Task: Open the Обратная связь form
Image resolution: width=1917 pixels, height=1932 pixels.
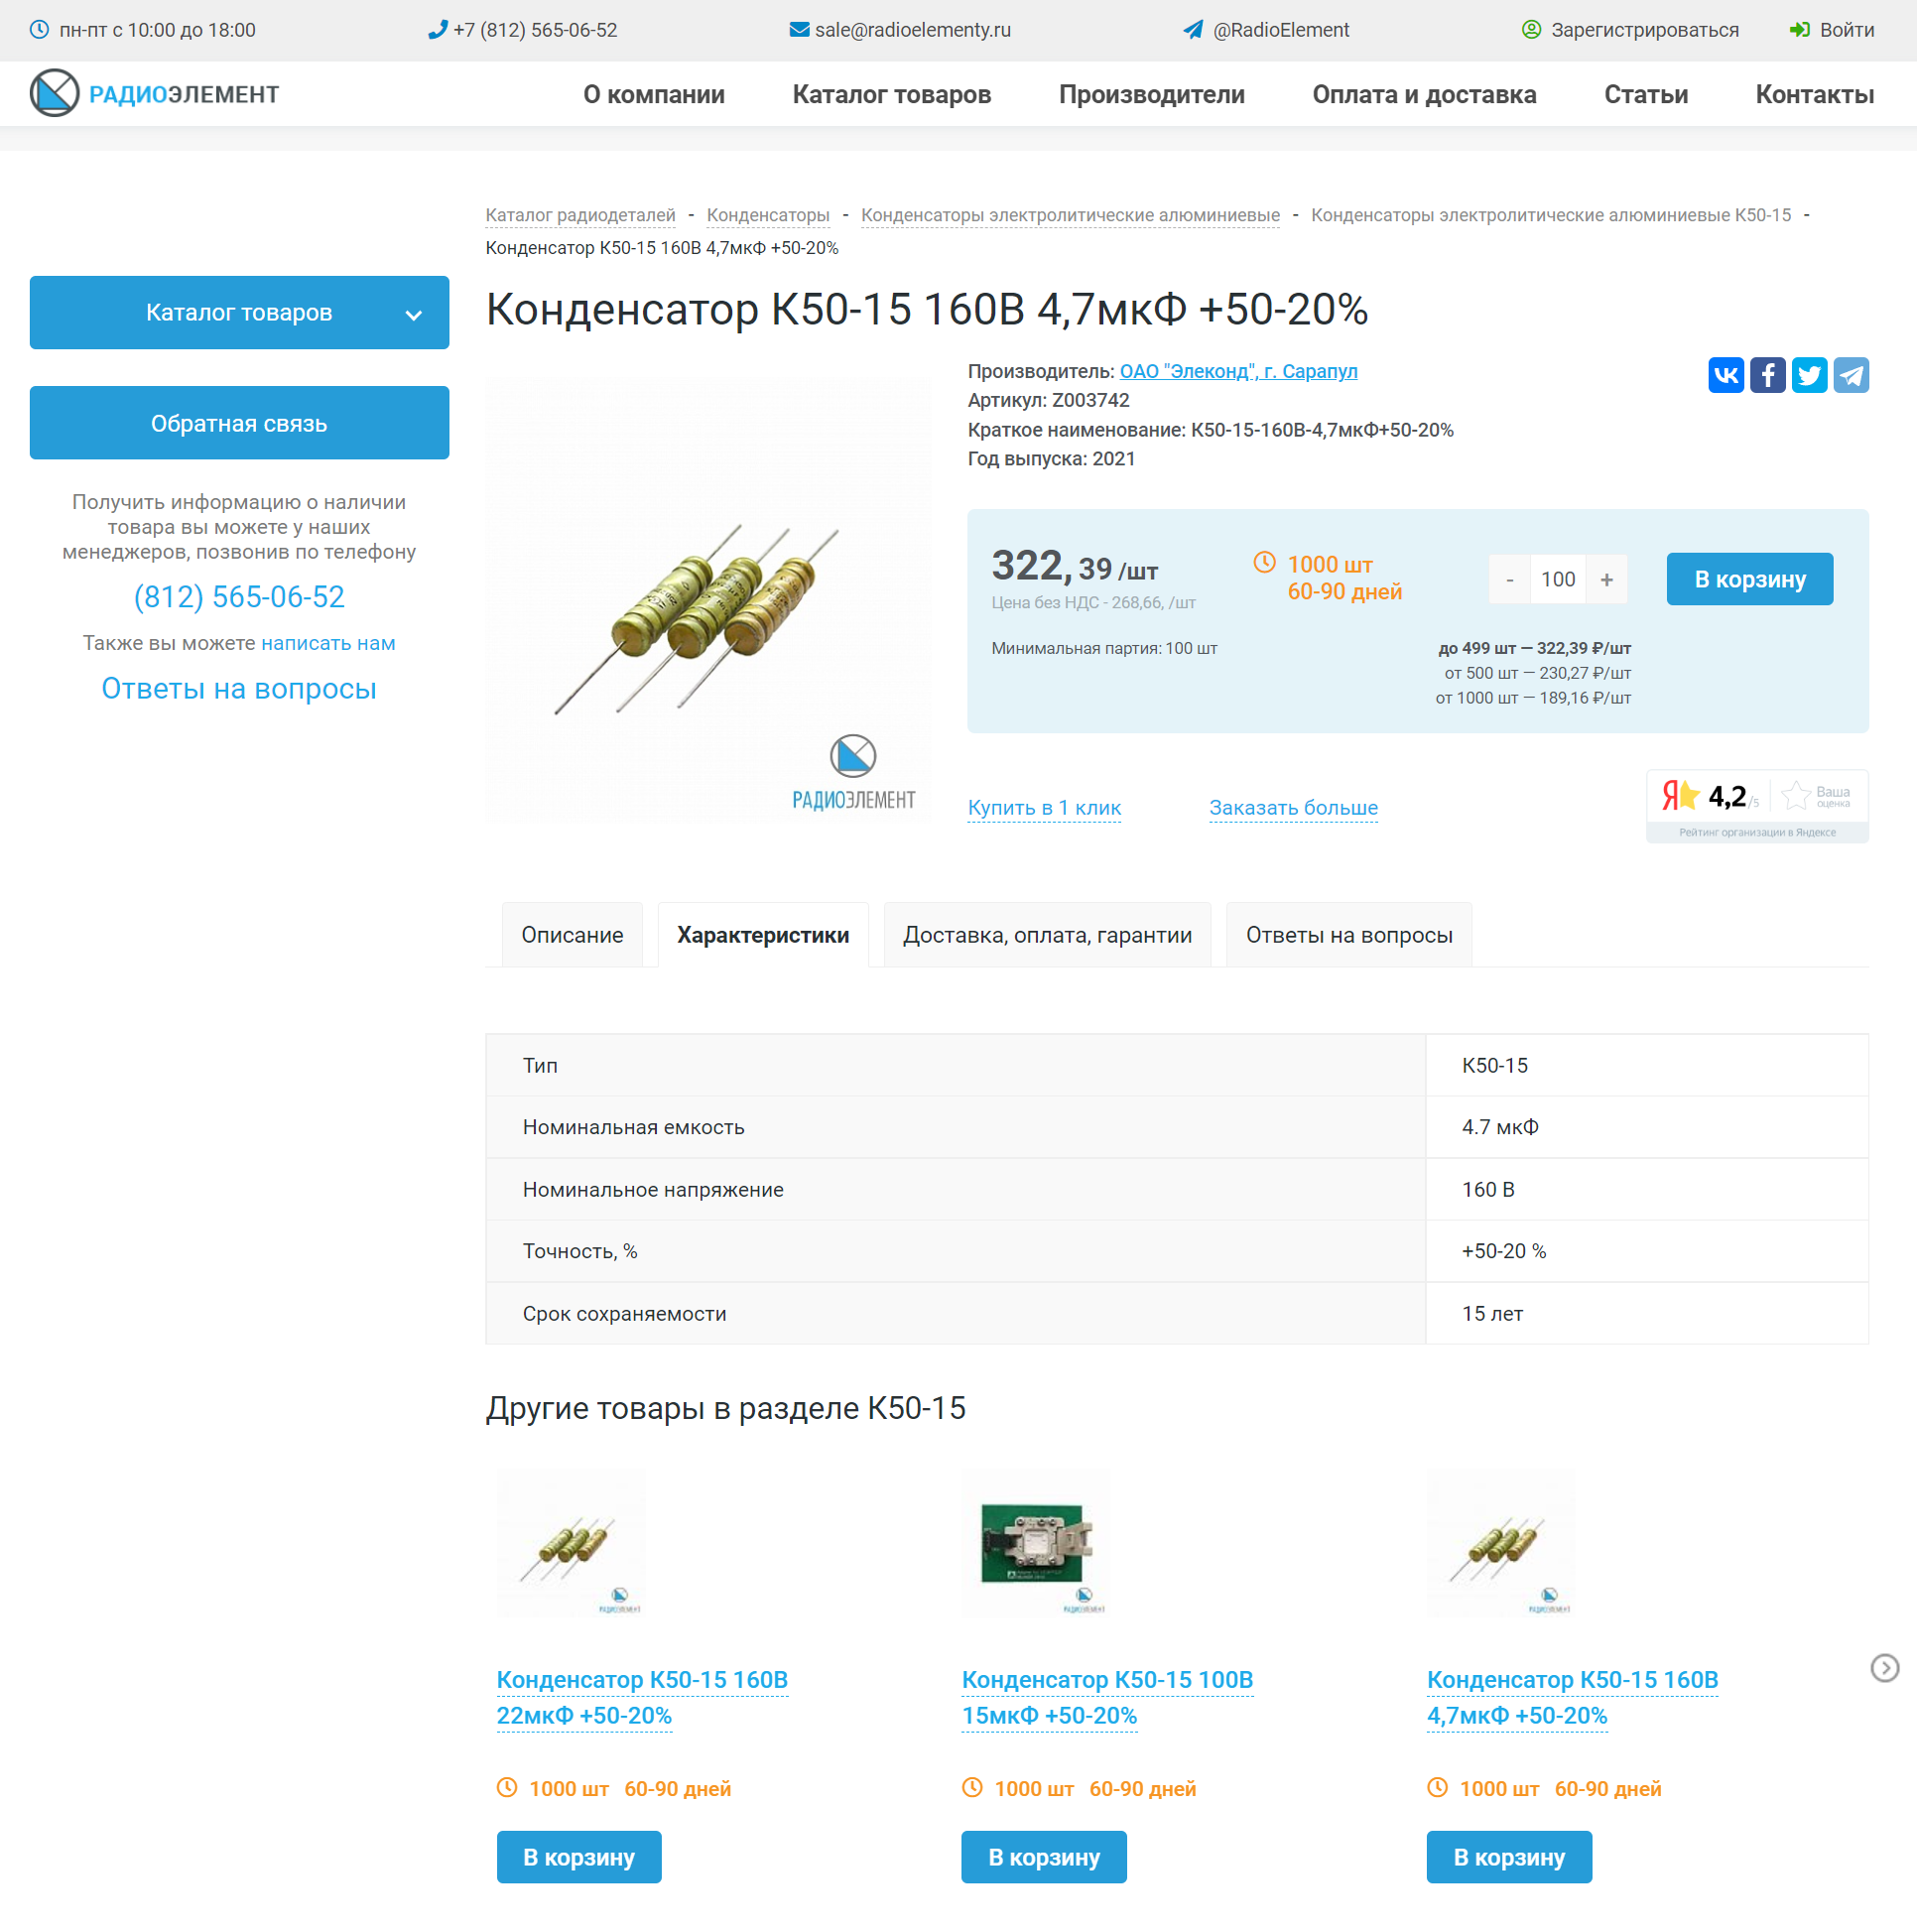Action: 239,423
